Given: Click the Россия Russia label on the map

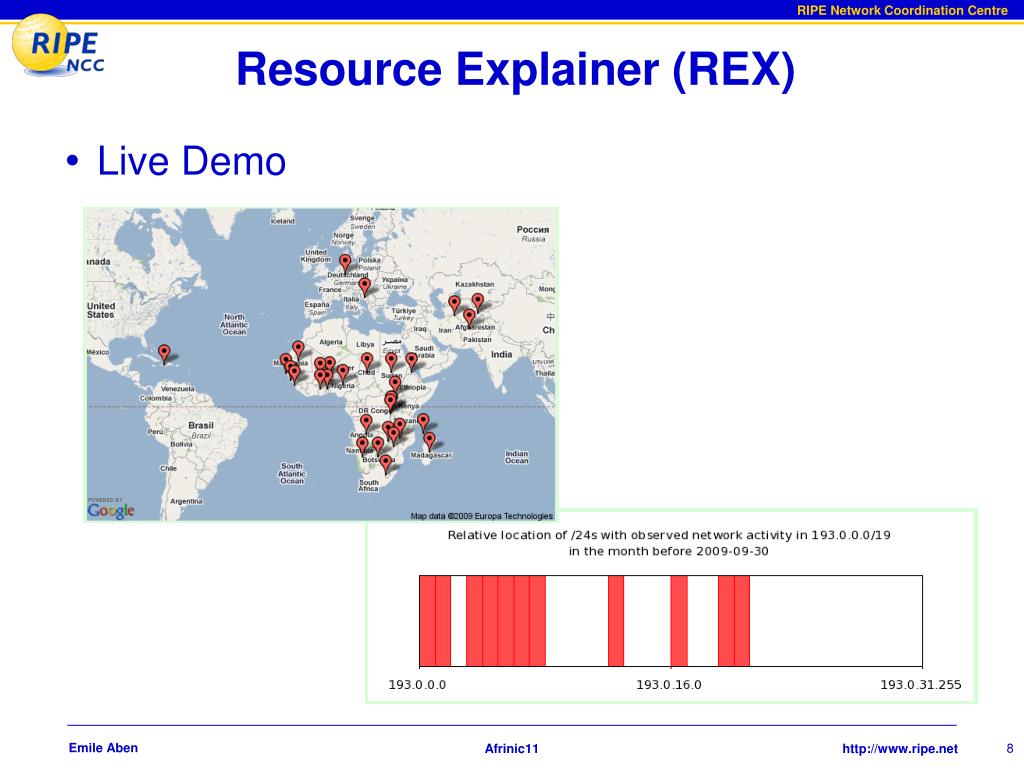Looking at the screenshot, I should [533, 234].
